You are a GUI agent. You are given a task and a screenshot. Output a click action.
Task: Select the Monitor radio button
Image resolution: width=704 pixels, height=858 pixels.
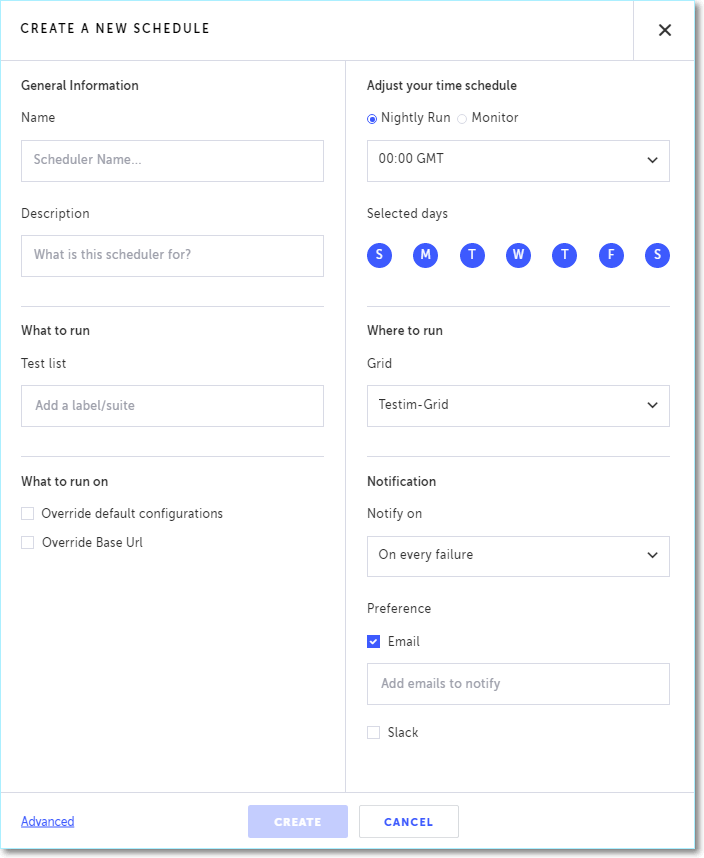coord(462,119)
